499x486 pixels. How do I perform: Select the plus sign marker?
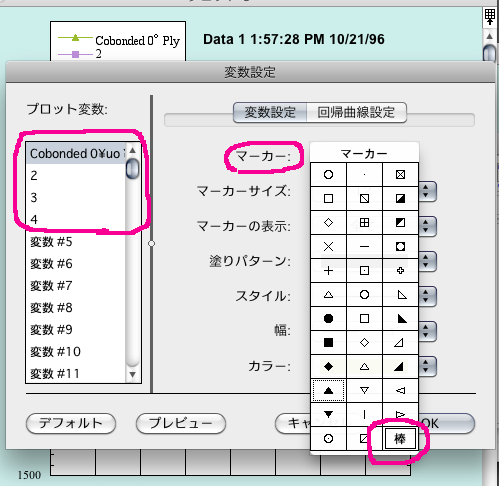[x=328, y=271]
